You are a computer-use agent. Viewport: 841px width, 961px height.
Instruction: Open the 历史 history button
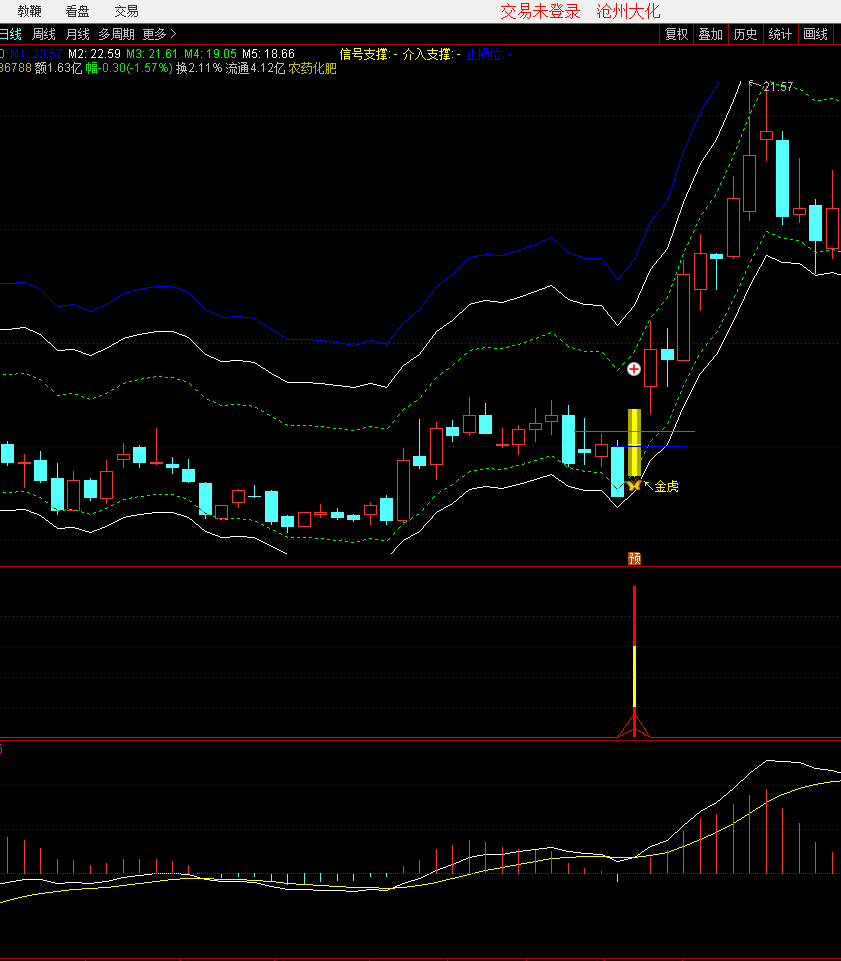point(745,34)
